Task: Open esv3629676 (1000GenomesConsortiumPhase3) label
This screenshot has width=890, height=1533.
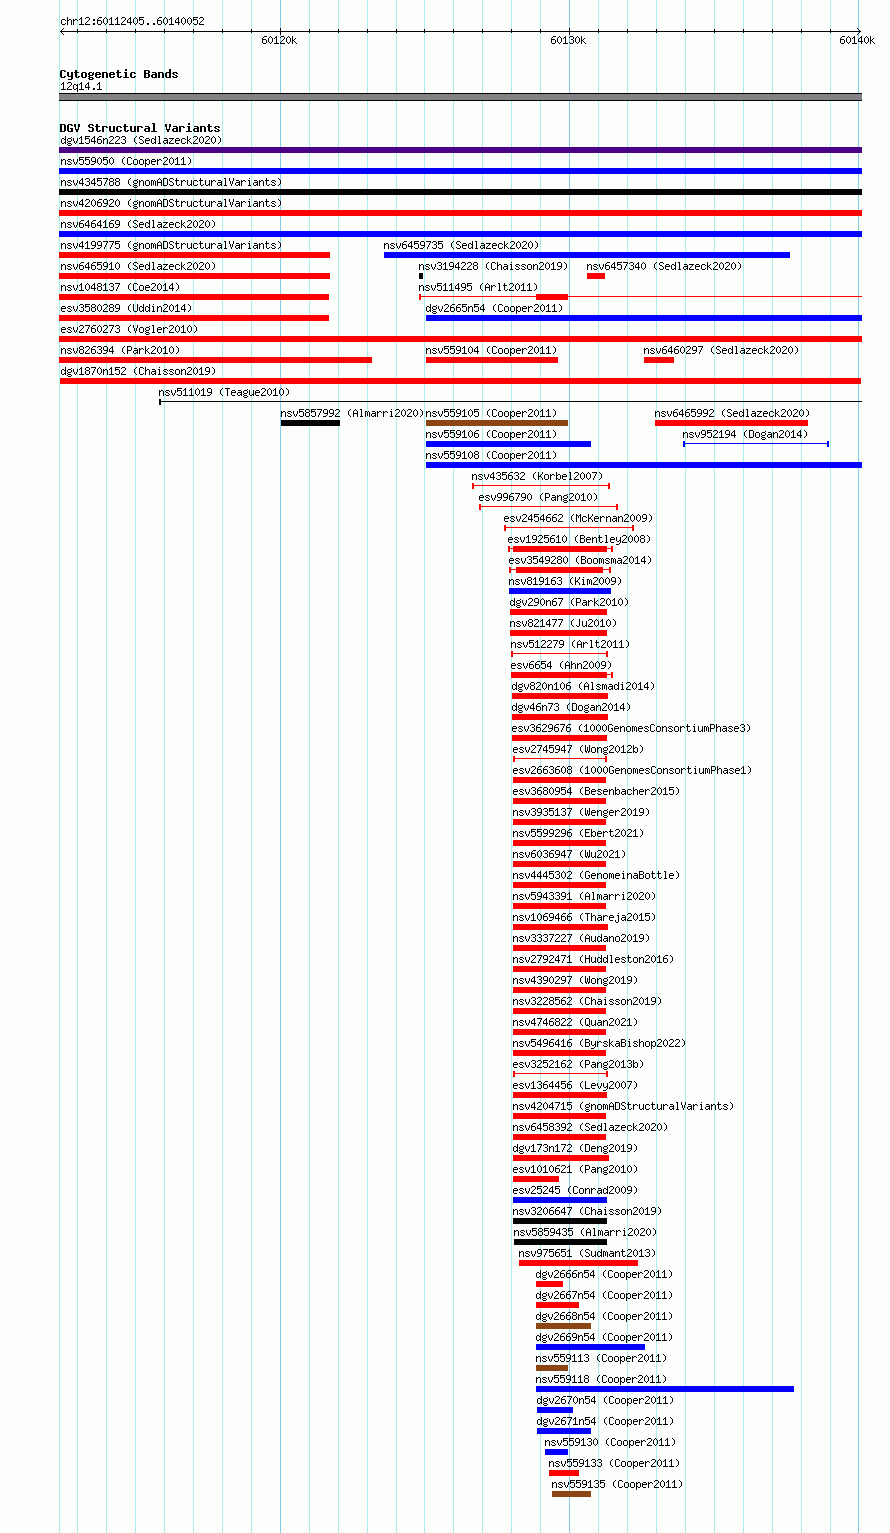Action: point(631,728)
